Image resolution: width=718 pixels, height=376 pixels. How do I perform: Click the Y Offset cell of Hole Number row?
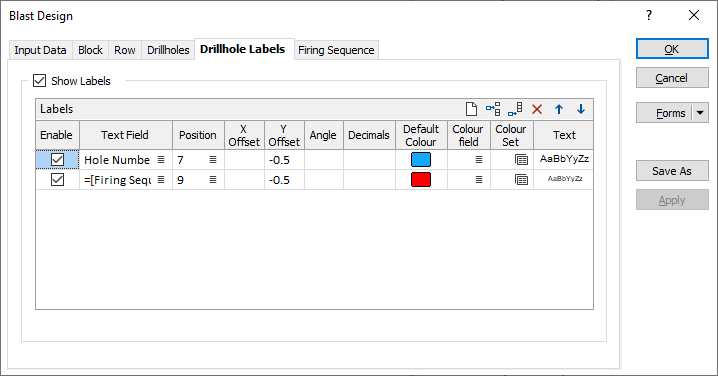coord(284,160)
